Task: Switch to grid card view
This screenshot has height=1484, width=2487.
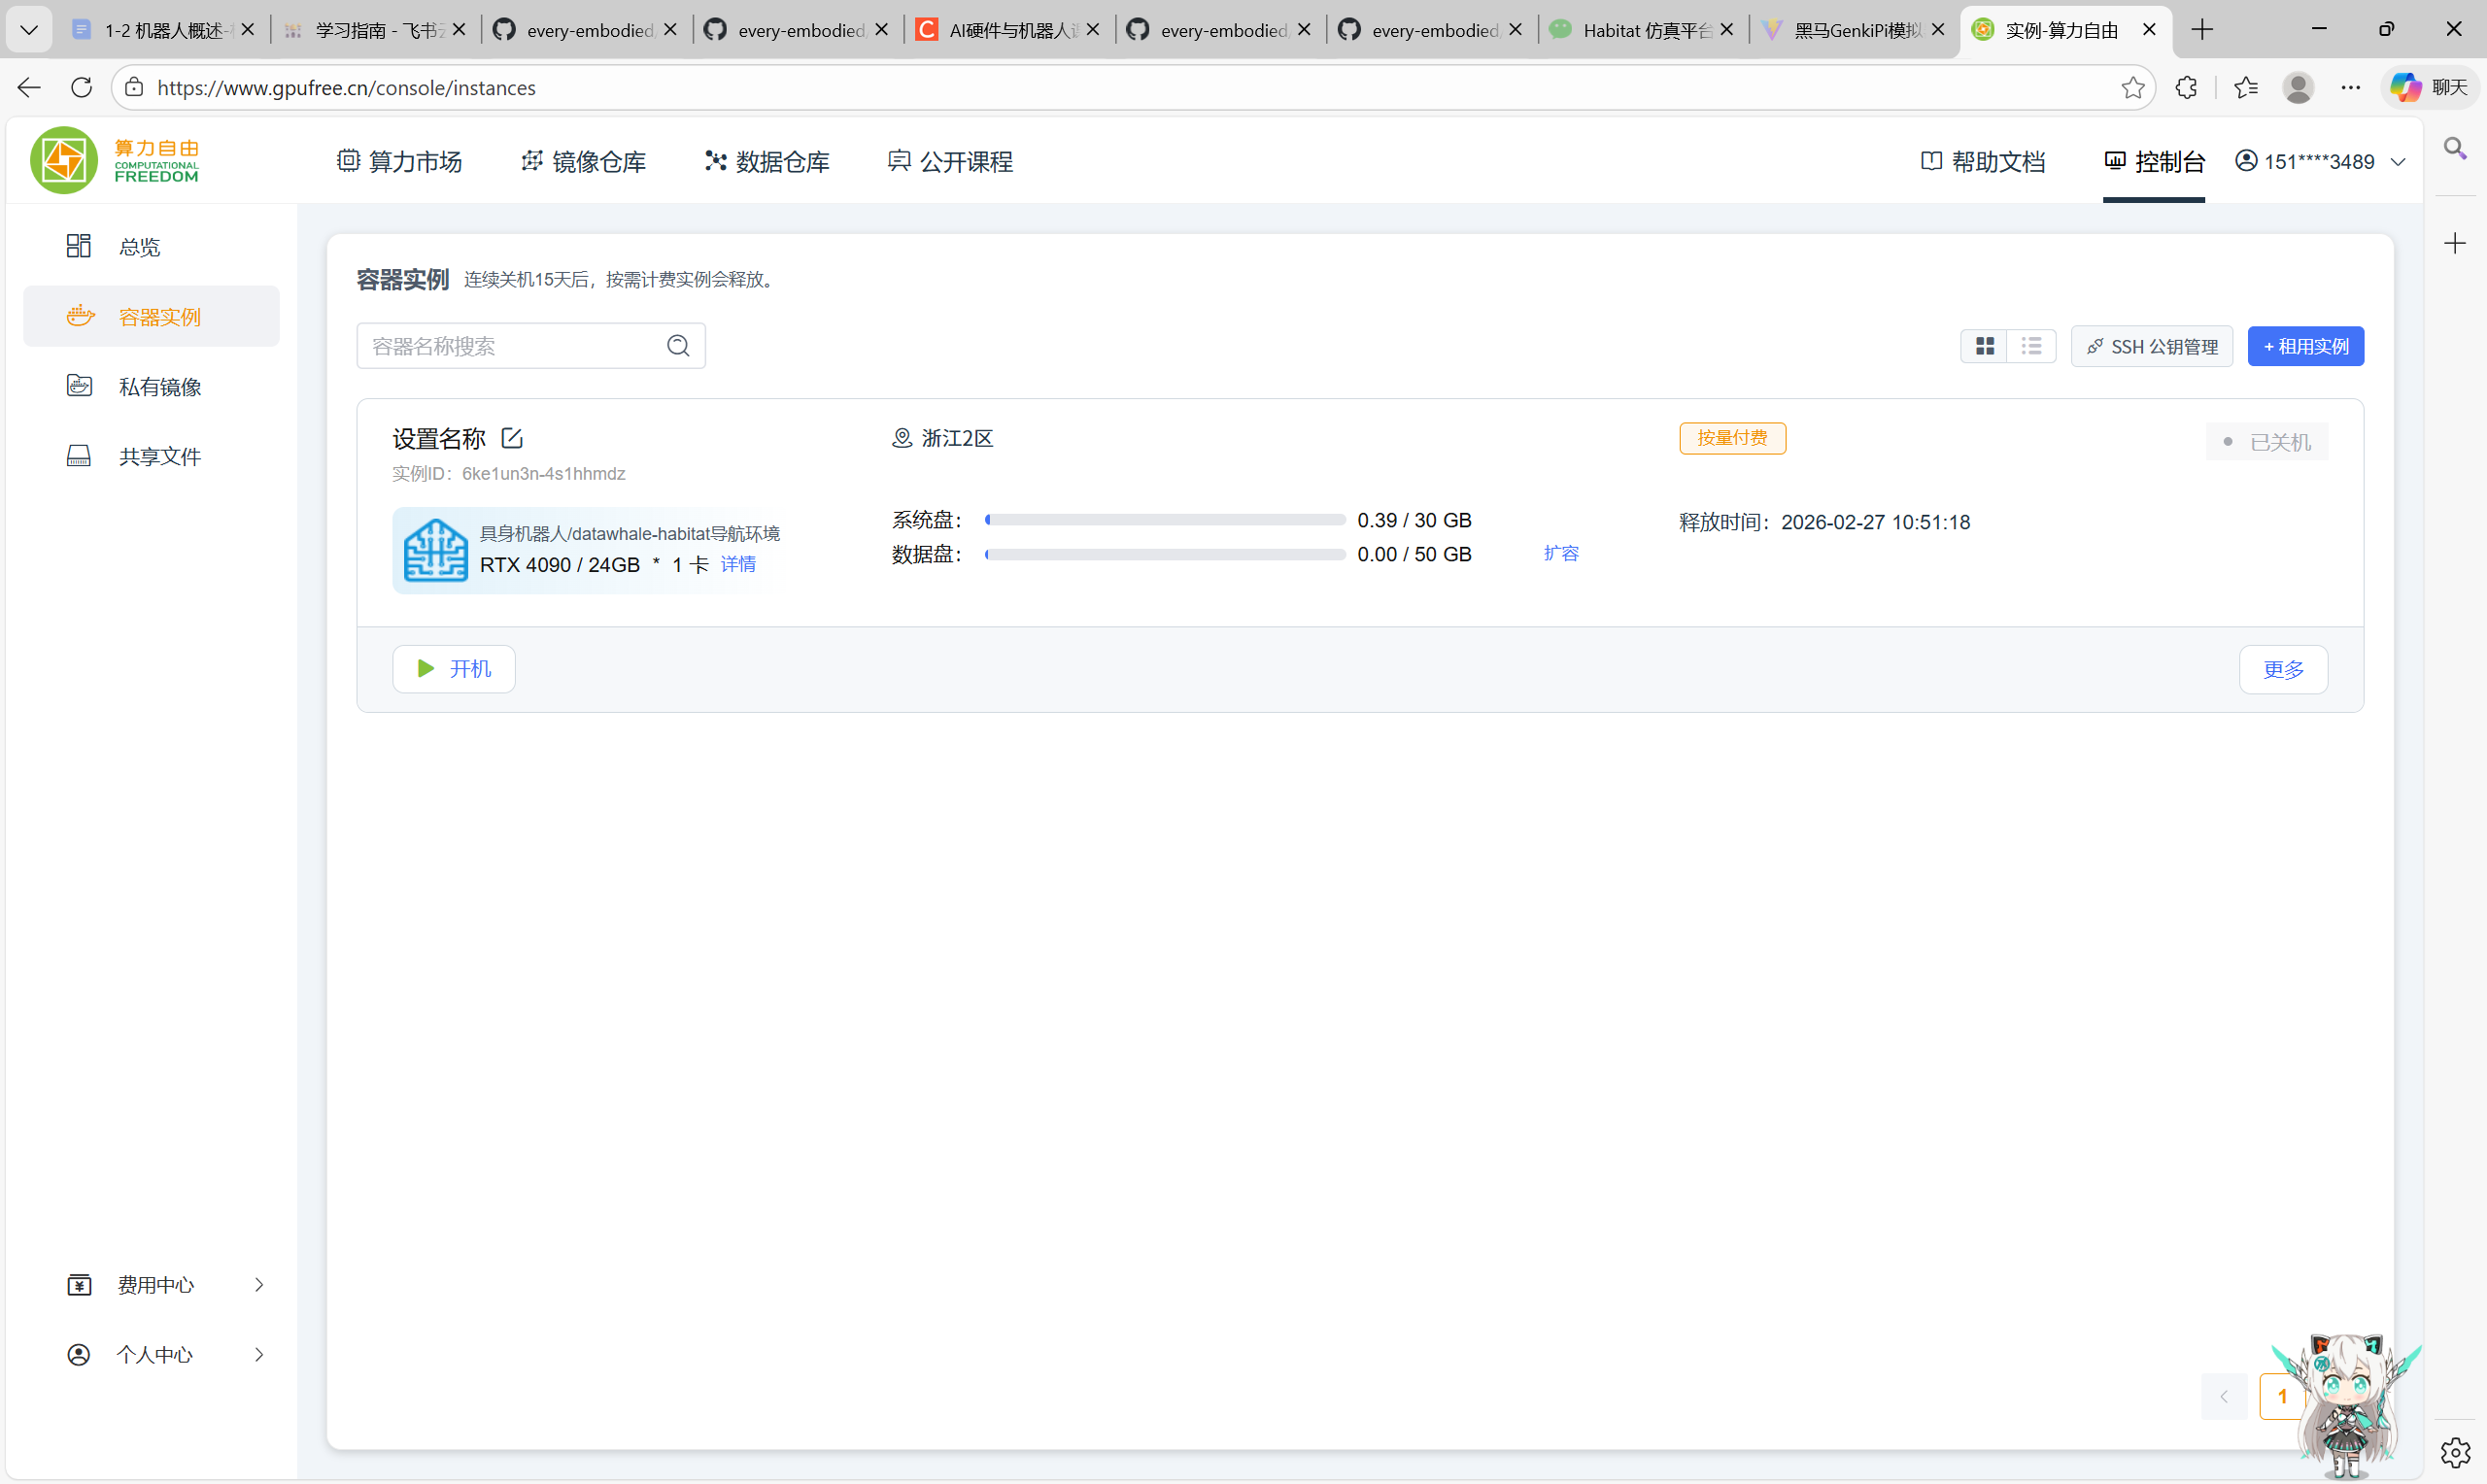Action: [x=1984, y=346]
